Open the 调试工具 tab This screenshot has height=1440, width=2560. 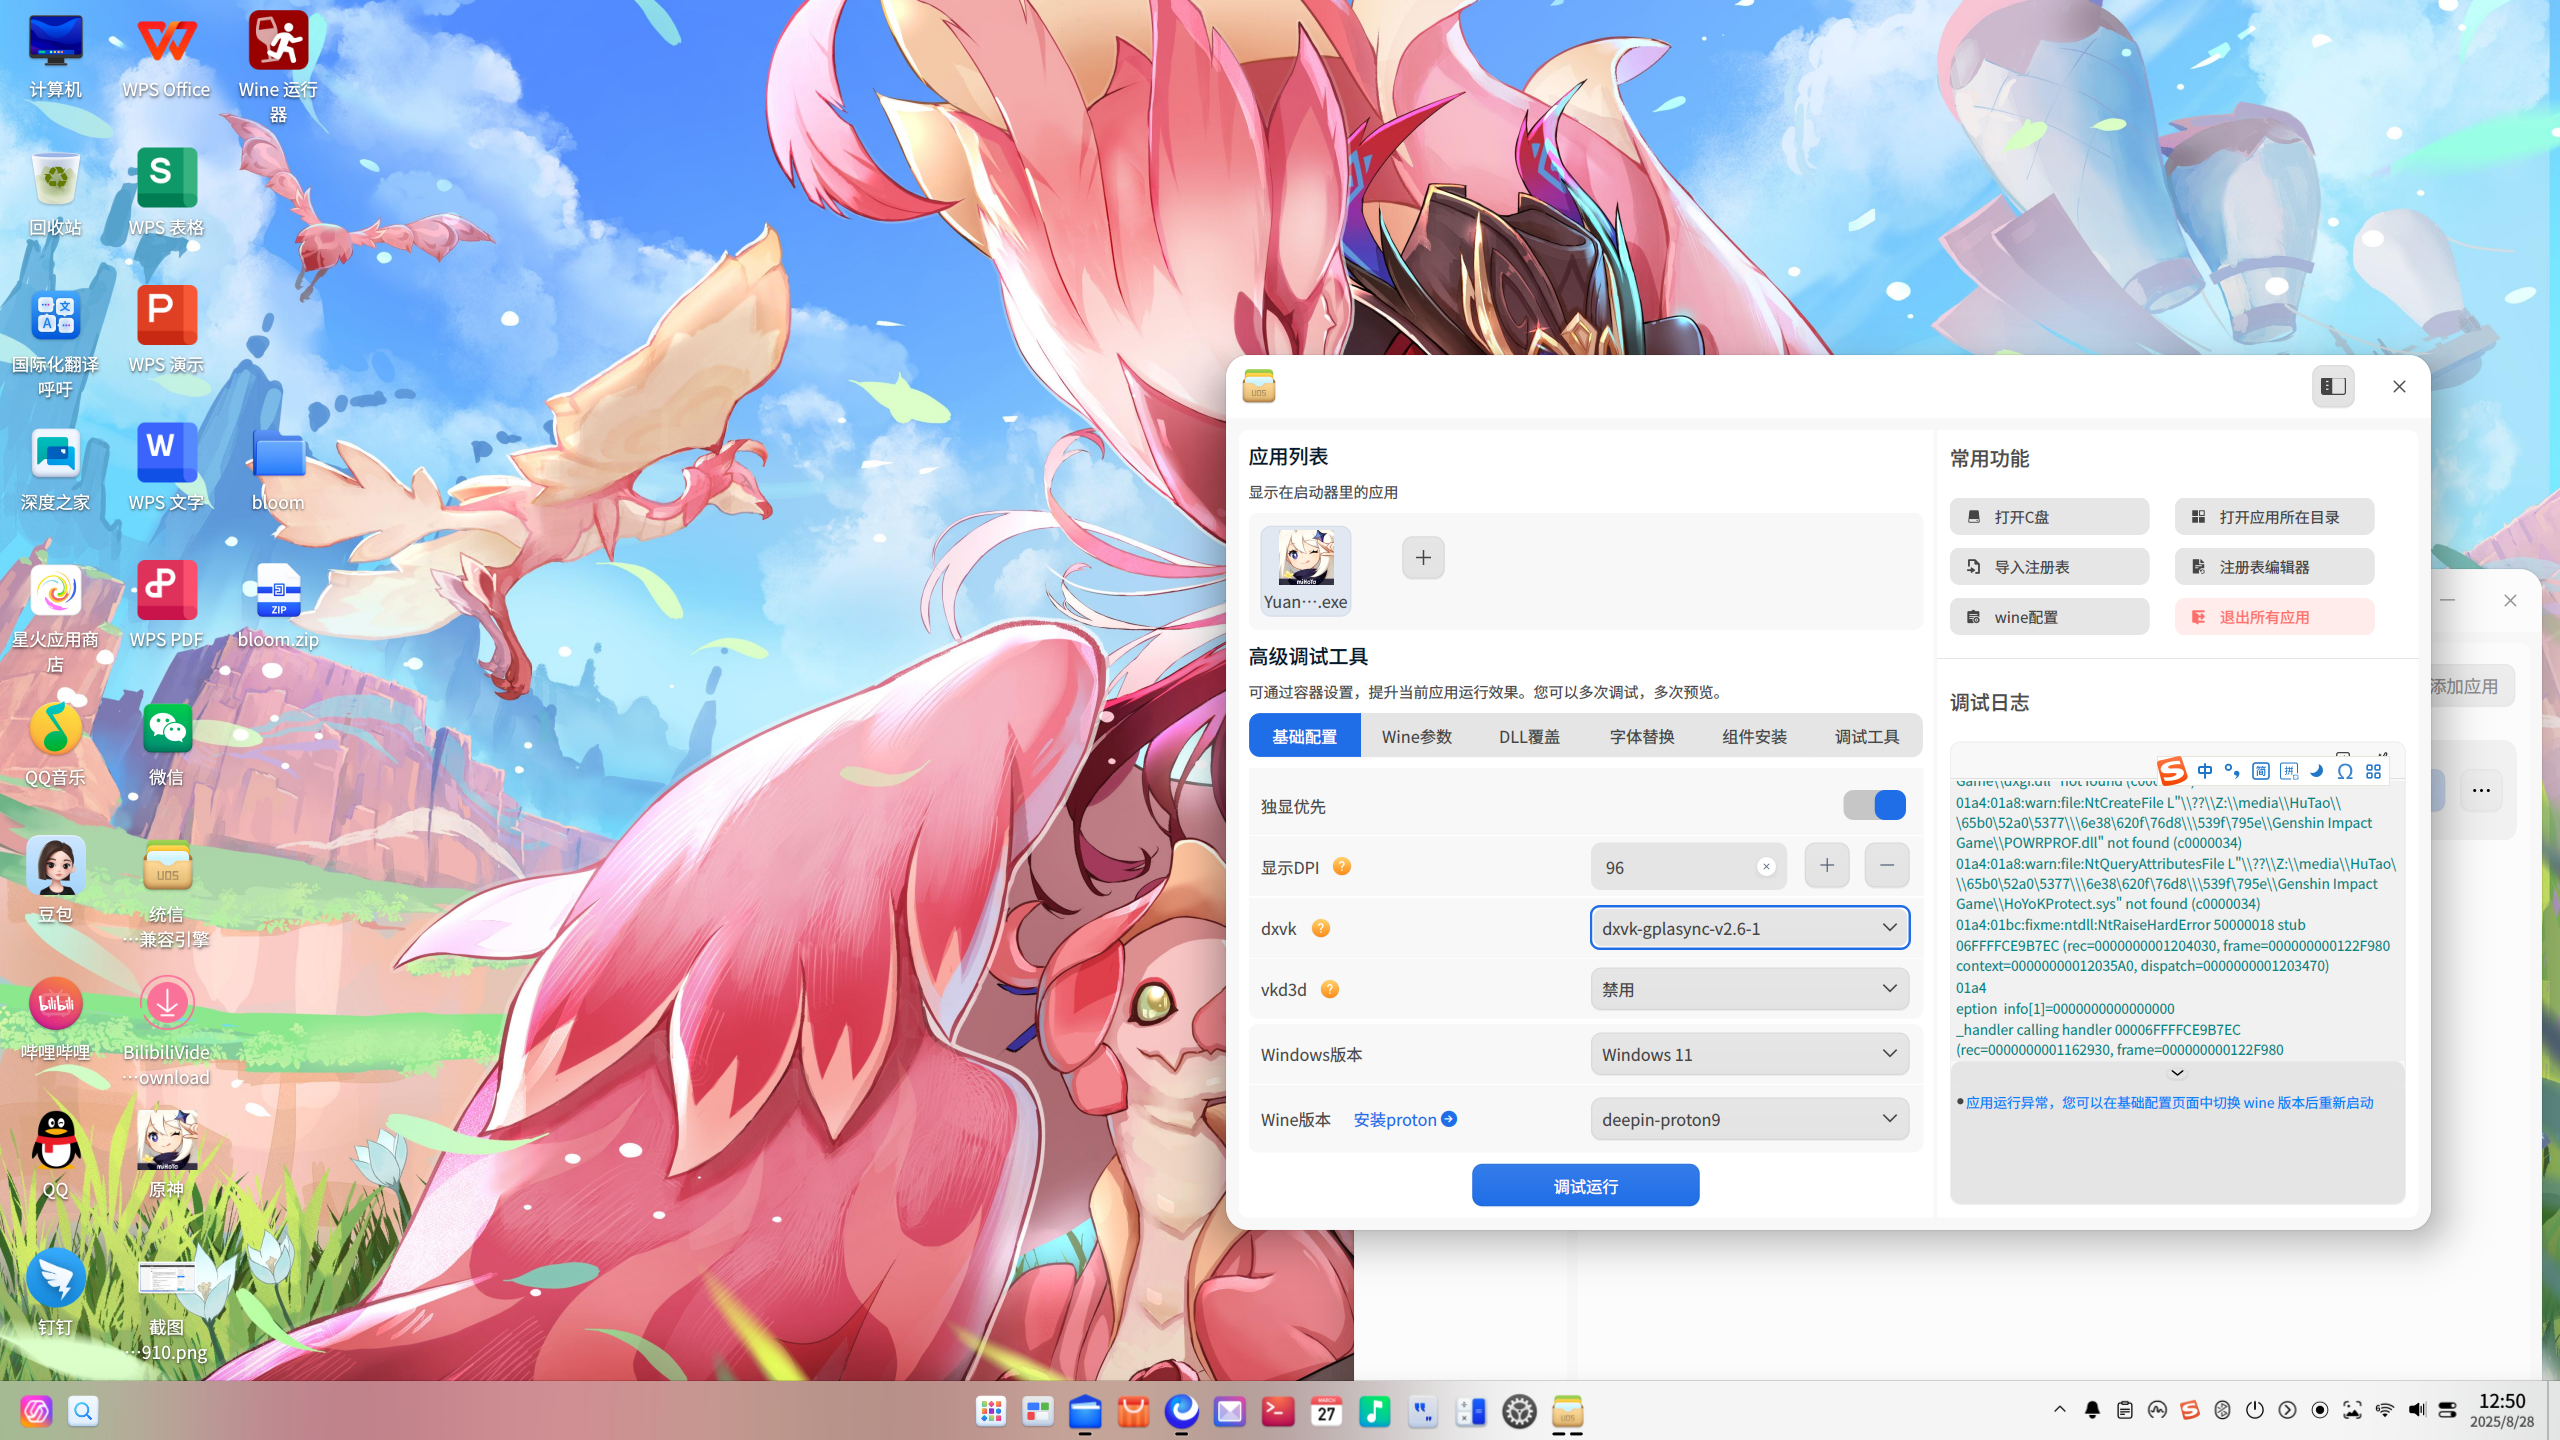pos(1866,736)
